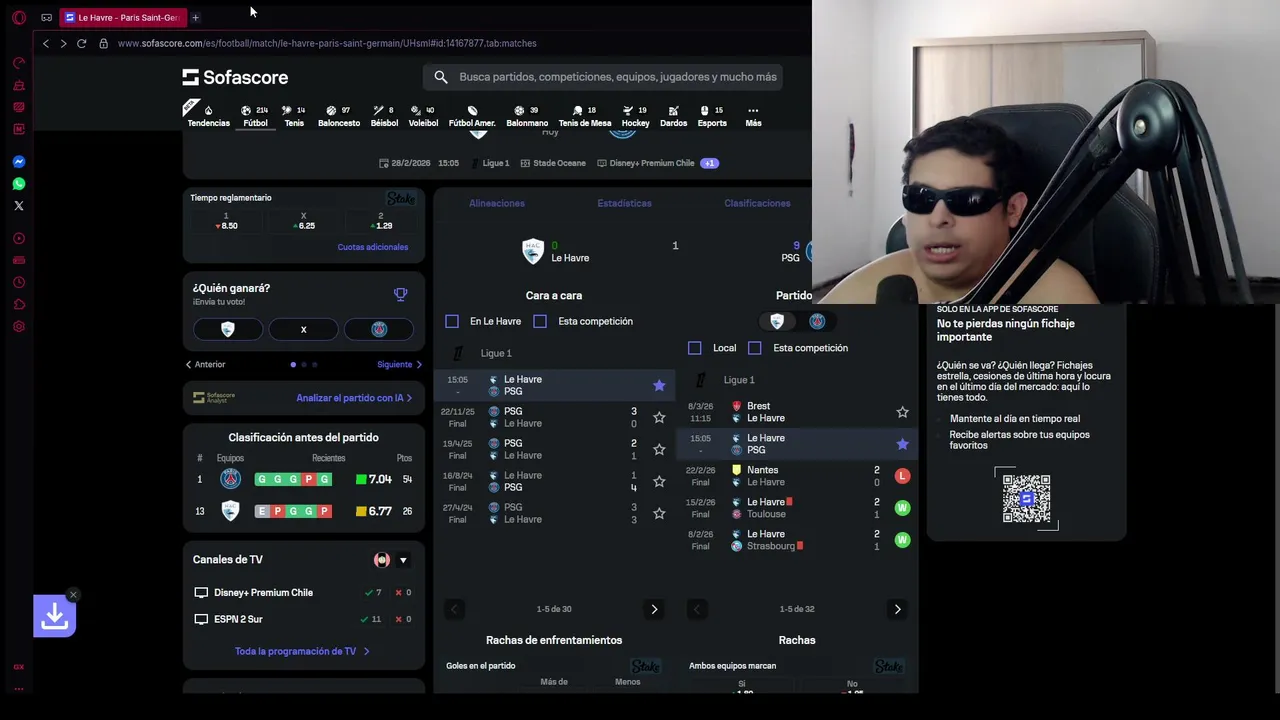Viewport: 1280px width, 720px height.
Task: Click Cuotas adicionales link
Action: [x=373, y=247]
